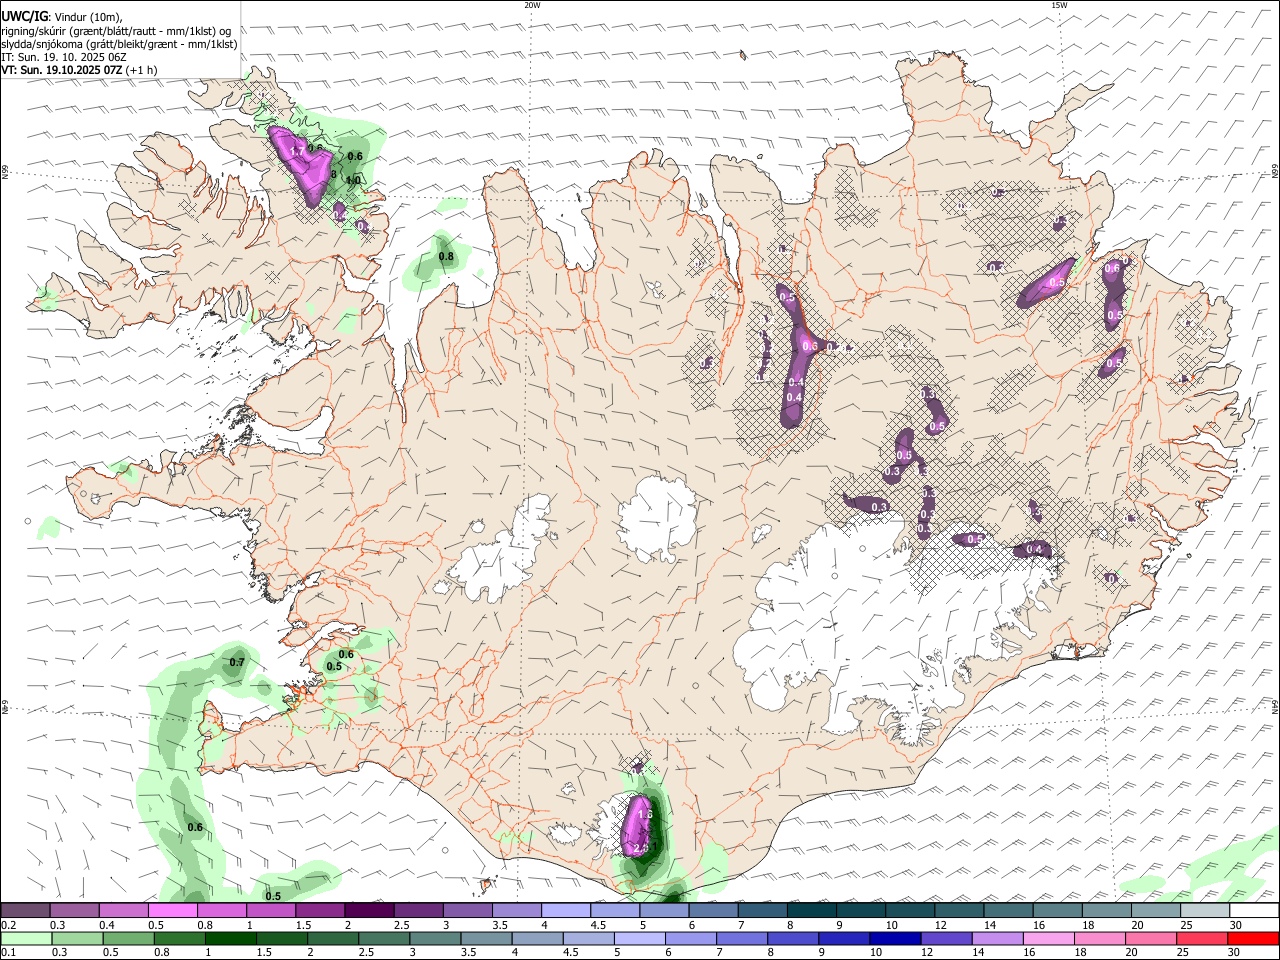Click the white Hofsjökull glacier in central Iceland
This screenshot has width=1280, height=960.
[657, 518]
